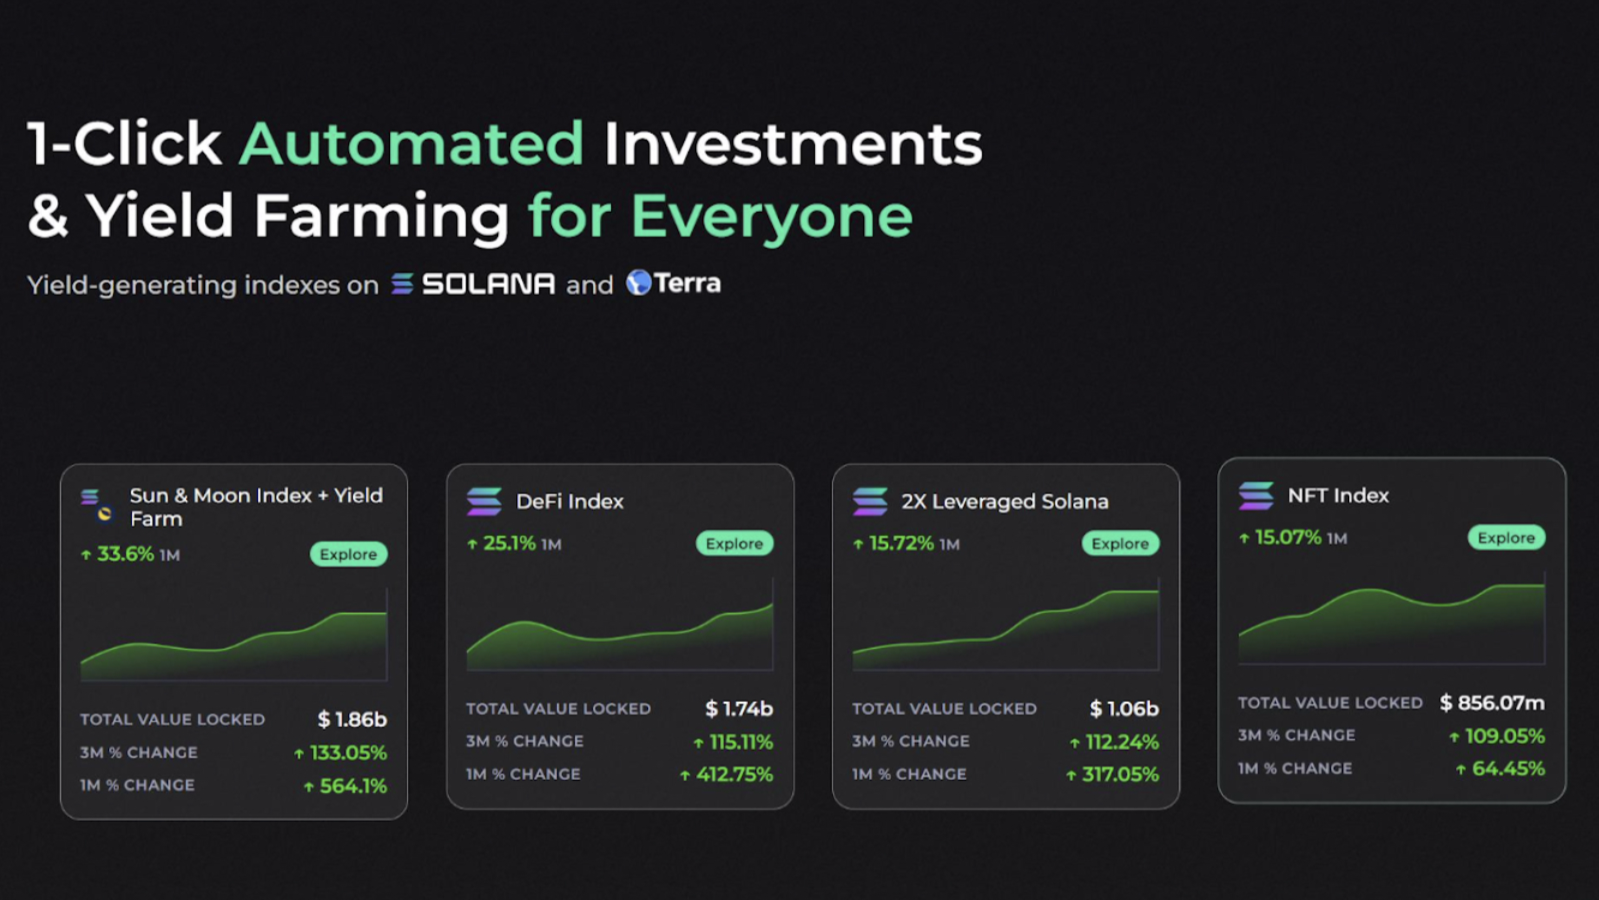This screenshot has width=1599, height=900.
Task: Click the Terra globe logo
Action: (x=638, y=283)
